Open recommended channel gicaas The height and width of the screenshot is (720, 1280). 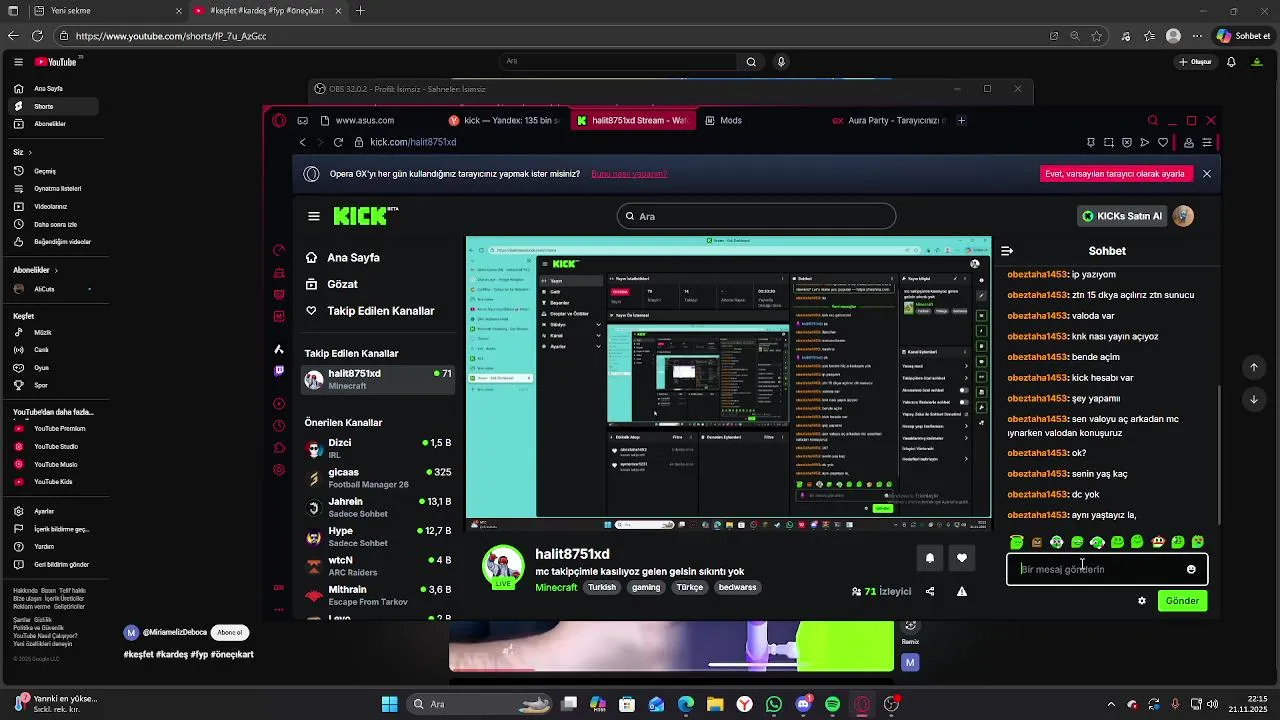click(378, 478)
